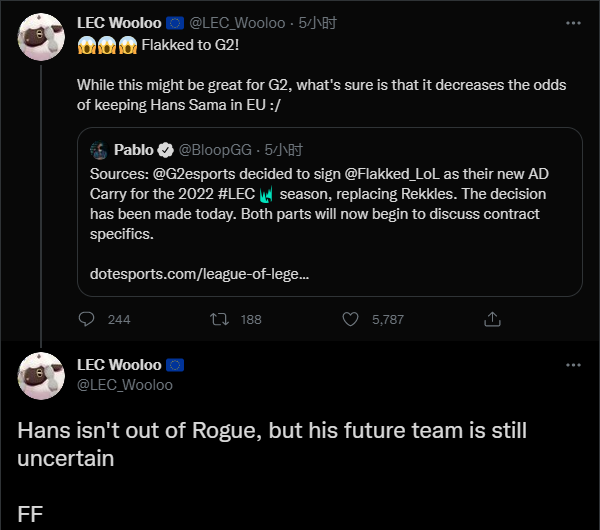Open the @G2esports mention
Image resolution: width=600 pixels, height=530 pixels.
point(194,174)
